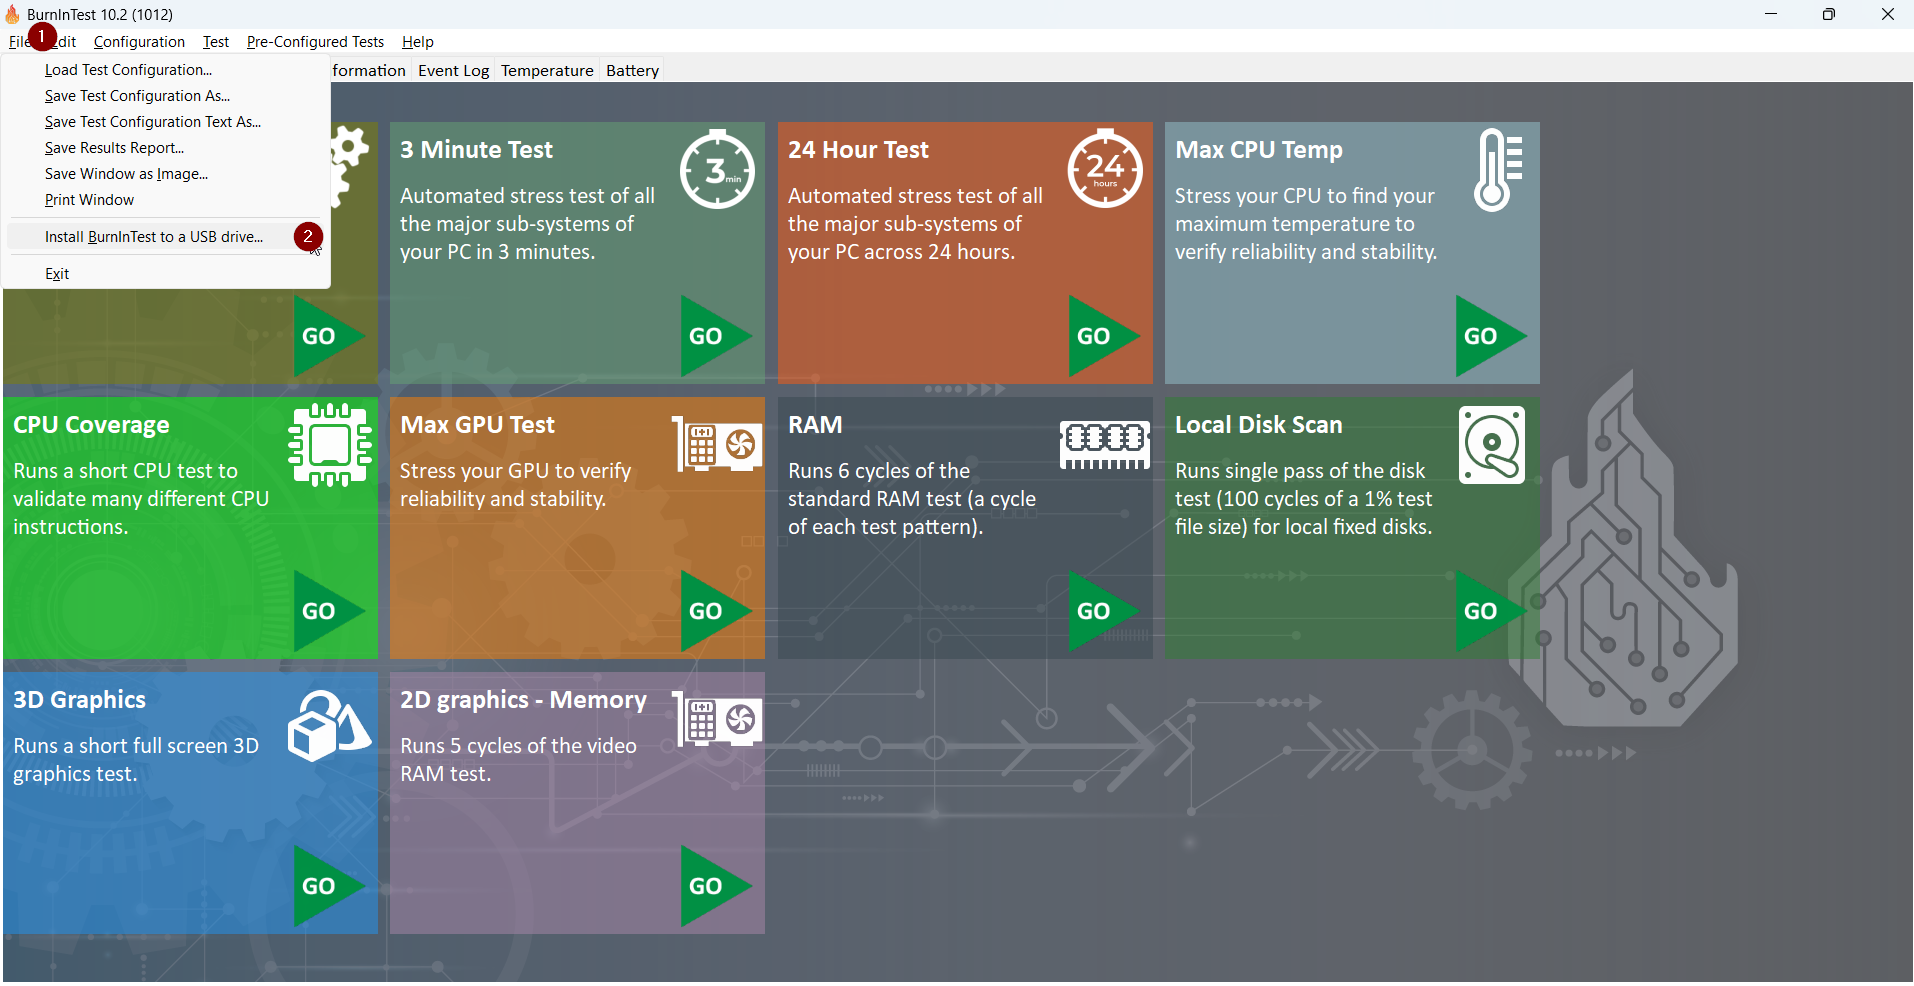Open the Help menu

(x=418, y=42)
